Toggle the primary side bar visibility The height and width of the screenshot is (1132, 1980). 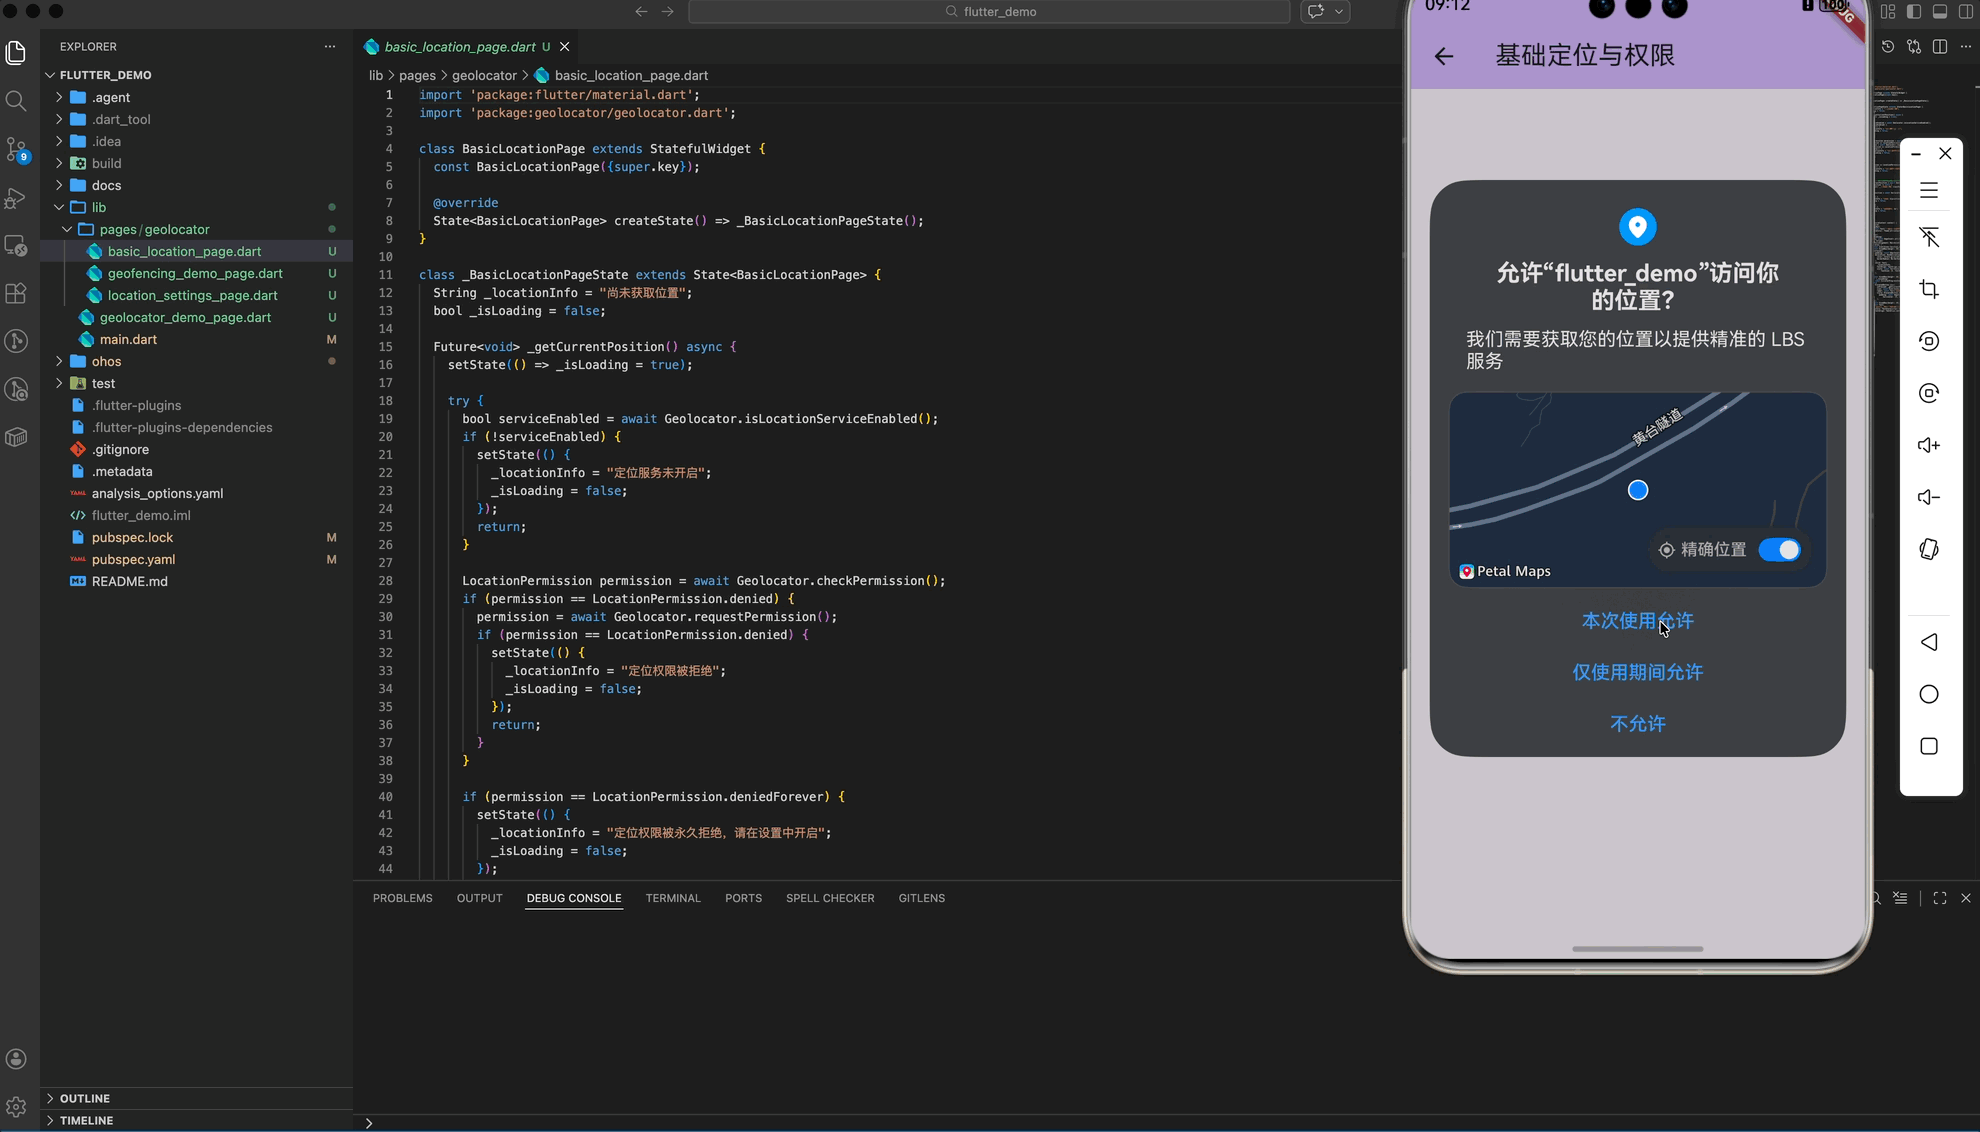point(1914,11)
